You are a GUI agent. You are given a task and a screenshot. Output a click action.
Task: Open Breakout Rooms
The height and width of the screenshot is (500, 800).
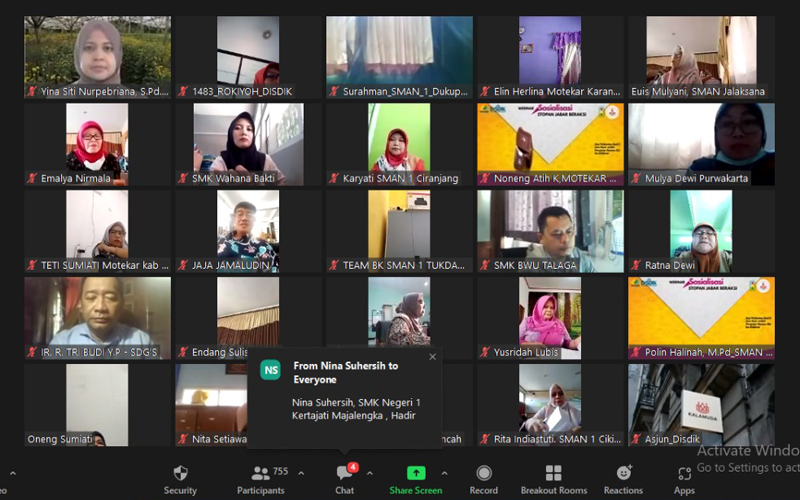click(x=553, y=478)
